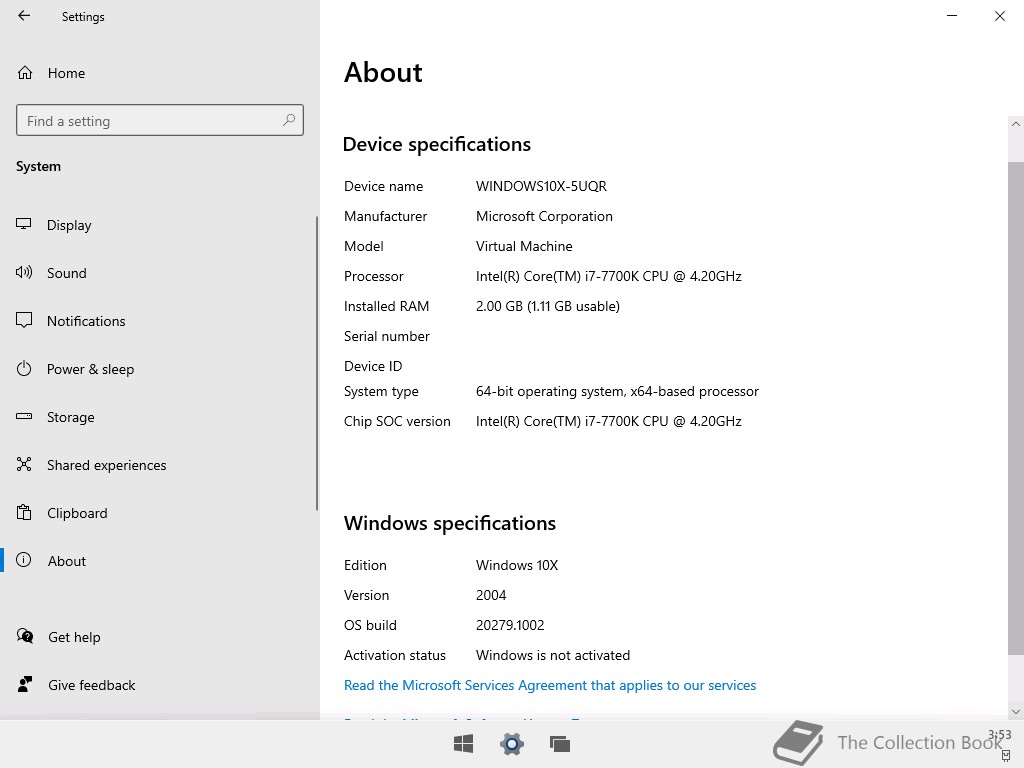Viewport: 1024px width, 768px height.
Task: Click the Installed RAM value 2.00 GB
Action: (x=548, y=306)
